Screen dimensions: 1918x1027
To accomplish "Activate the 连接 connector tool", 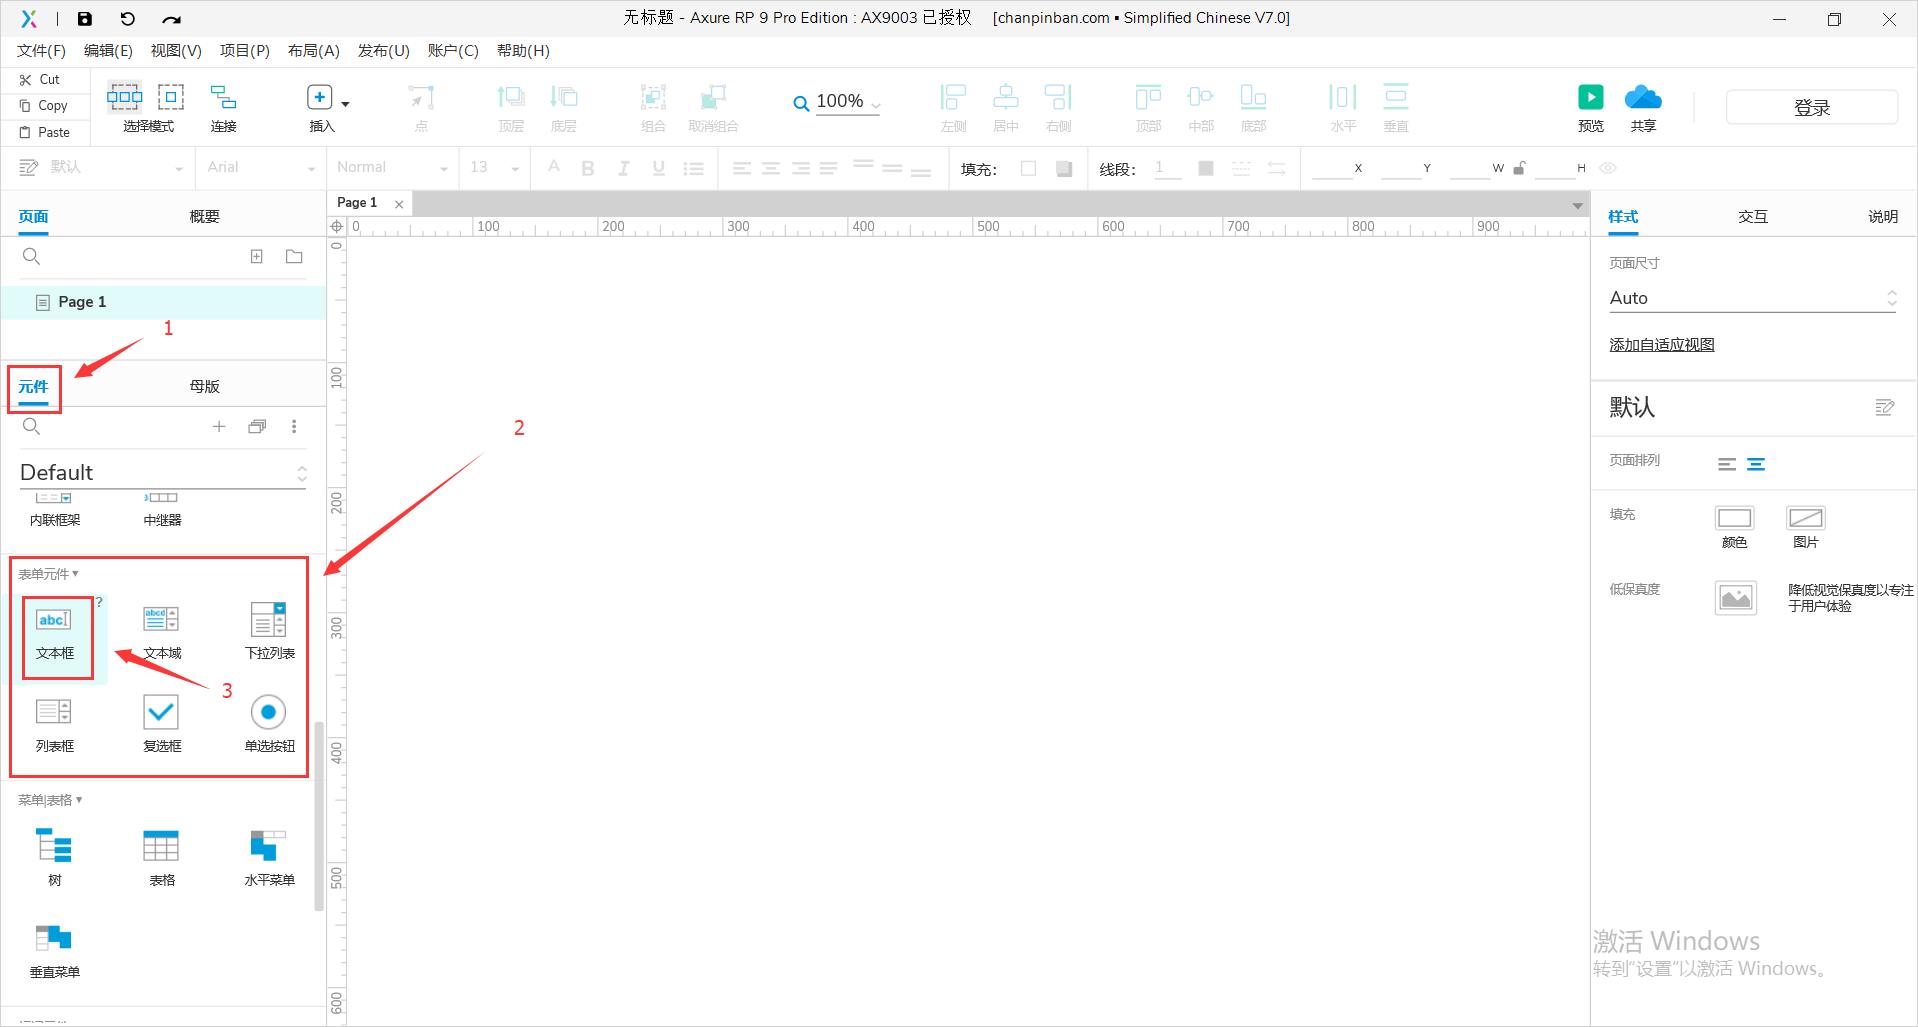I will 224,97.
